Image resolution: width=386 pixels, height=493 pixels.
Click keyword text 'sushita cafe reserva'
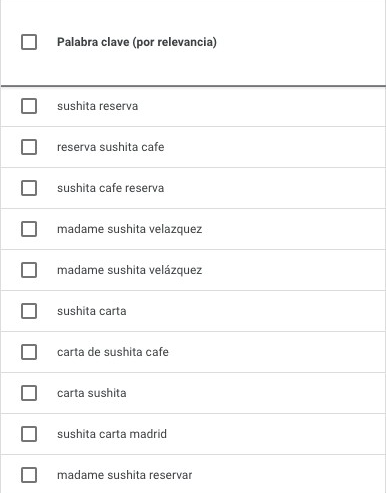[x=110, y=188]
